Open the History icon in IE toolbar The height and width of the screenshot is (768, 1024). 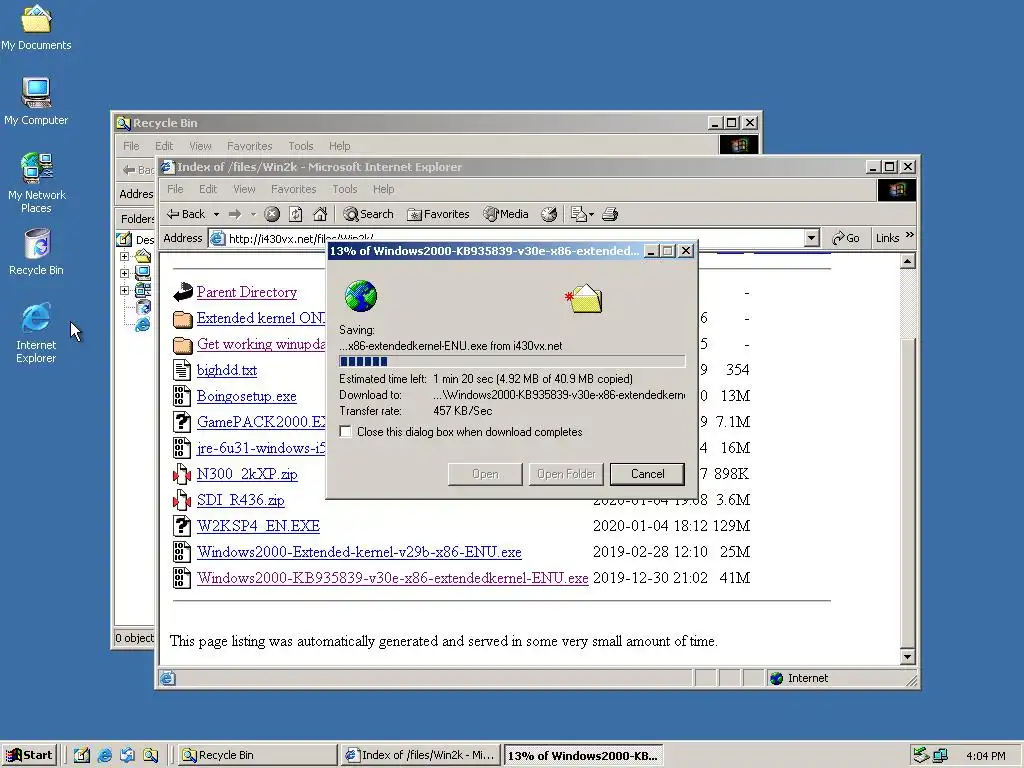coord(549,214)
